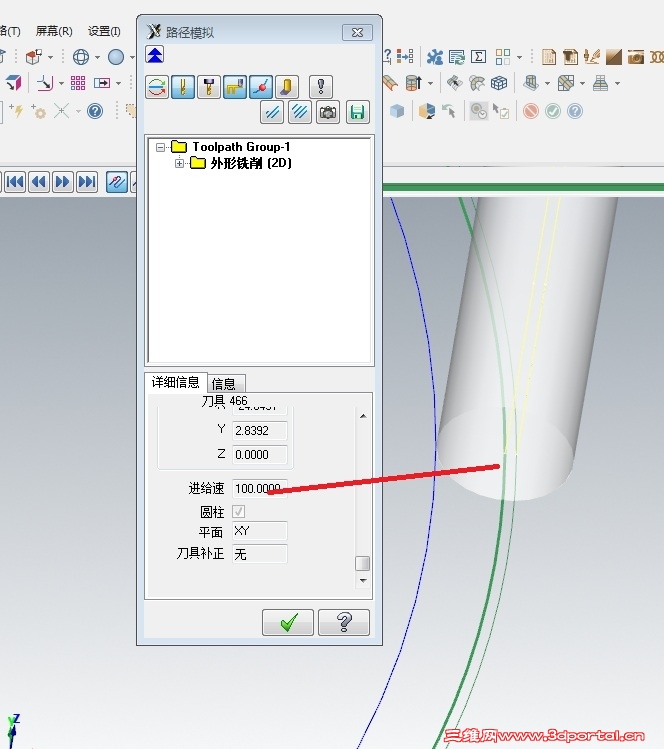Screen dimensions: 664x749
Task: Click the green circled checkmark toolbar icon
Action: (x=553, y=112)
